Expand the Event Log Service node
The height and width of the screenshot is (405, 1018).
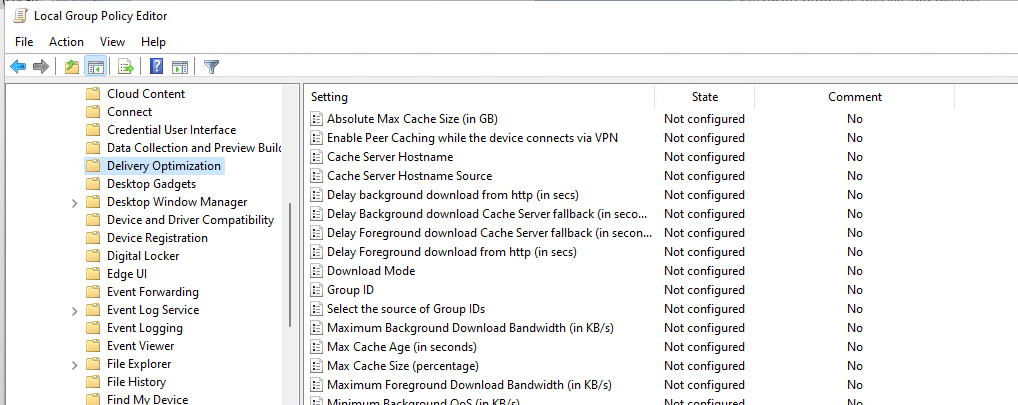pos(75,311)
